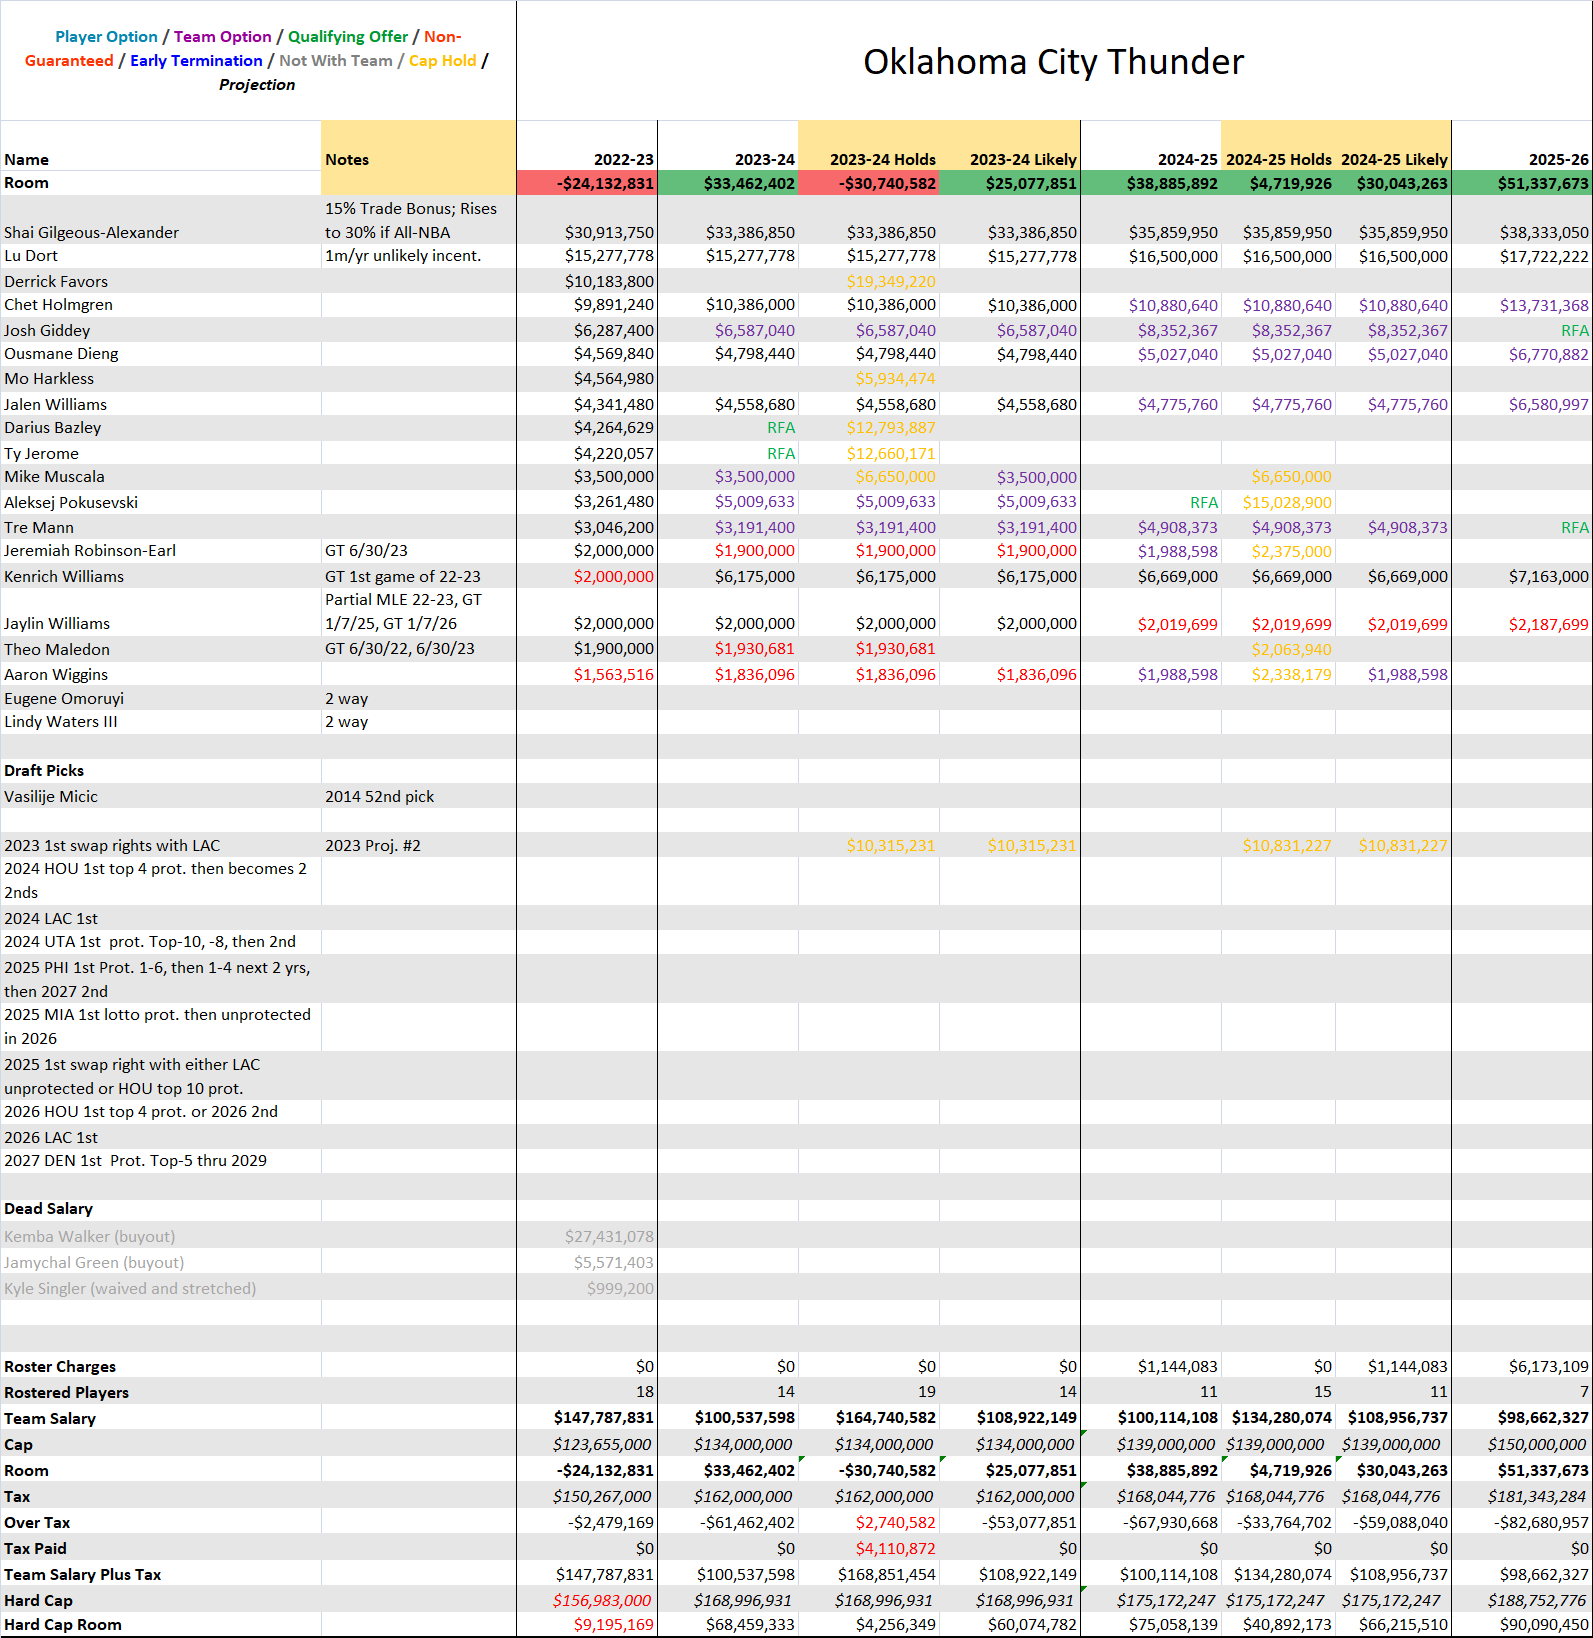Select Aaron Wiggins' red $1,563,516 salary

pos(613,674)
